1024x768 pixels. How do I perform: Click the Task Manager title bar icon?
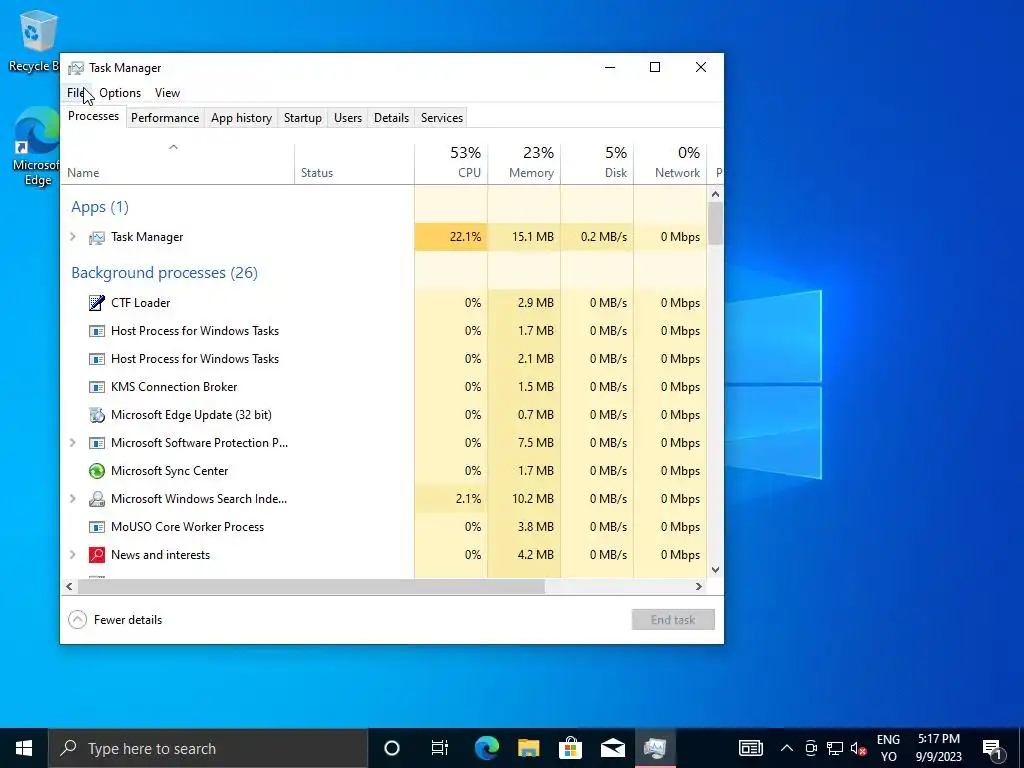pos(76,68)
